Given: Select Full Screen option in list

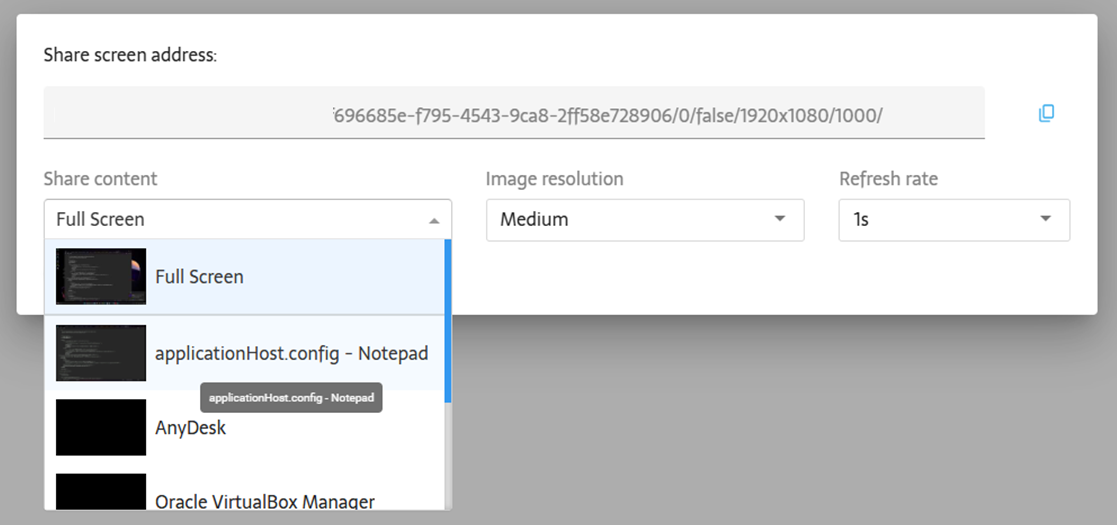Looking at the screenshot, I should (x=199, y=277).
